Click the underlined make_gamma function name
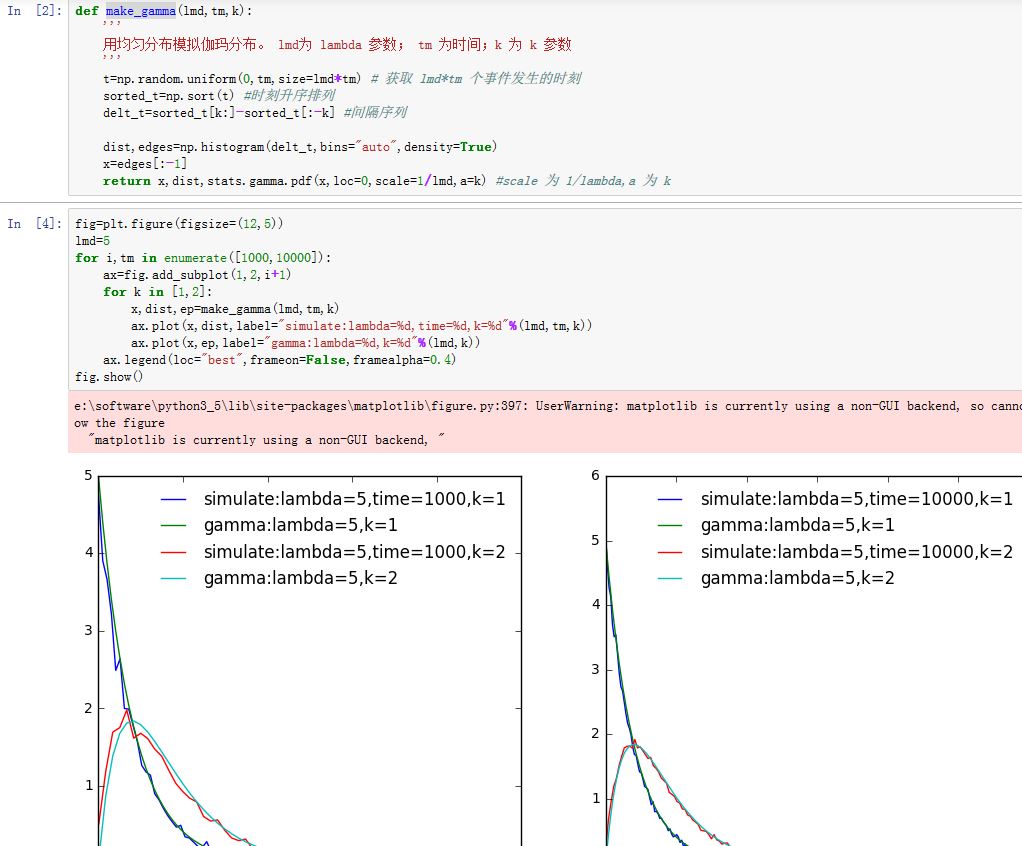 tap(140, 11)
